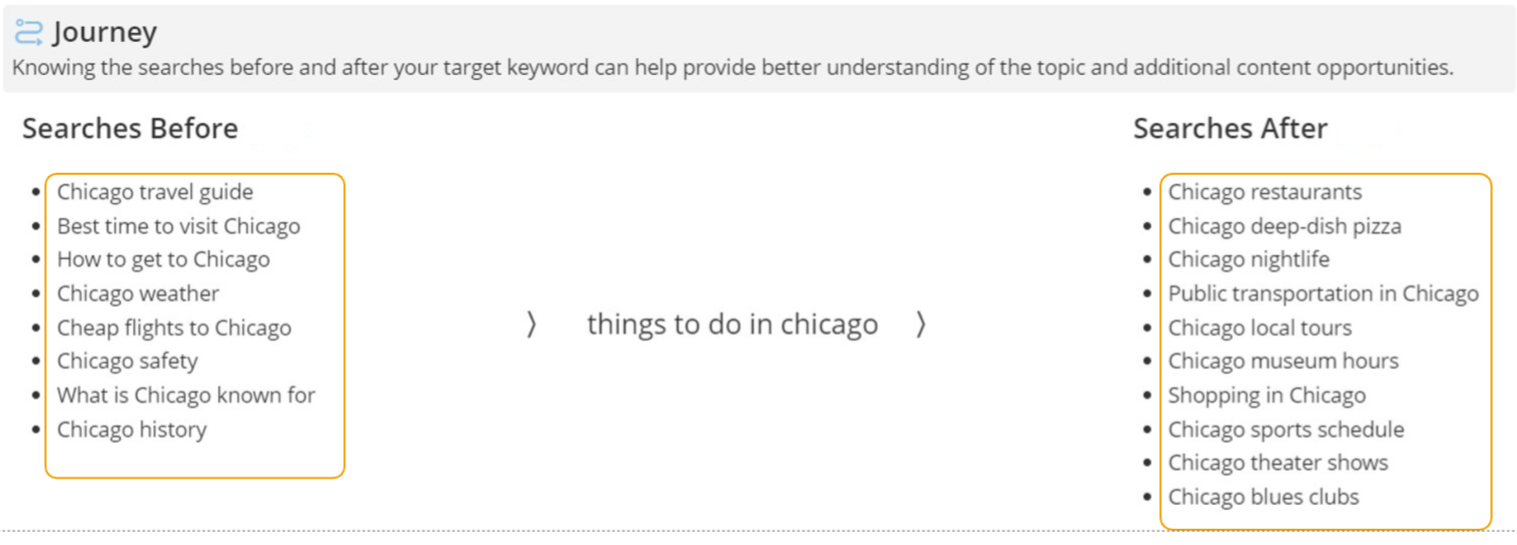Select 'How to get to Chicago'

point(163,260)
